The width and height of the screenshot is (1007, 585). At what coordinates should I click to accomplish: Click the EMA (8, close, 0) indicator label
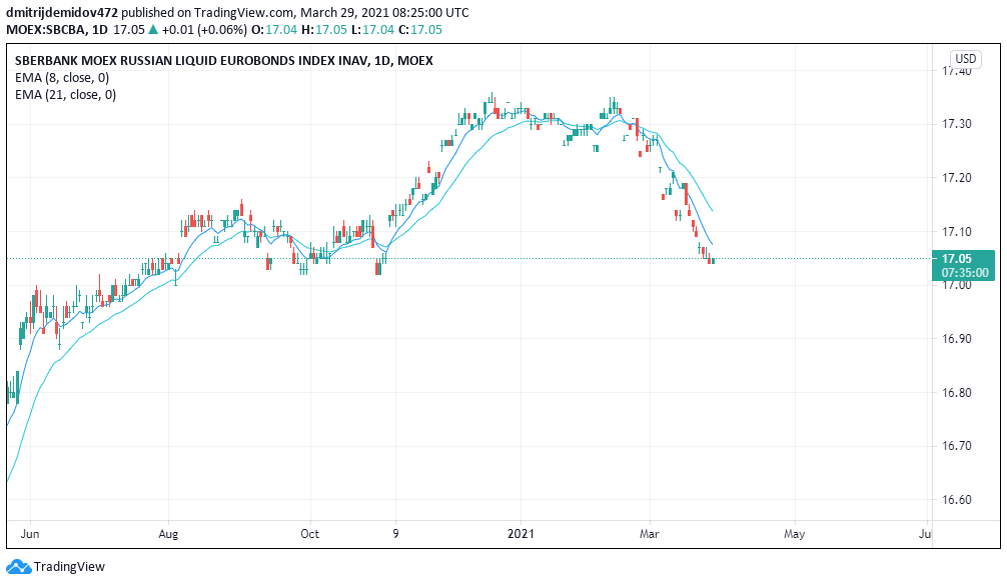(x=62, y=78)
